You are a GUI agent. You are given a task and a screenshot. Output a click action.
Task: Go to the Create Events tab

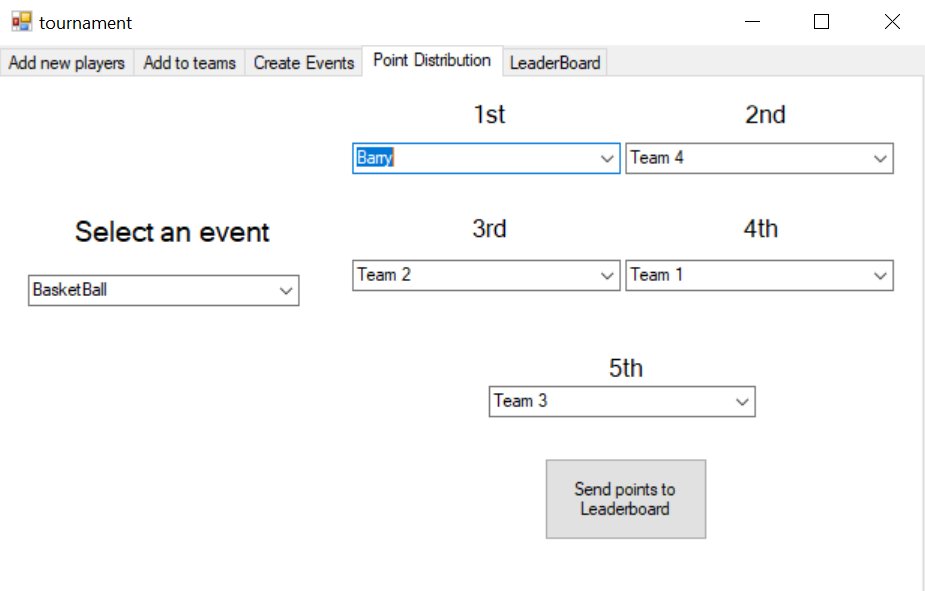[x=303, y=63]
